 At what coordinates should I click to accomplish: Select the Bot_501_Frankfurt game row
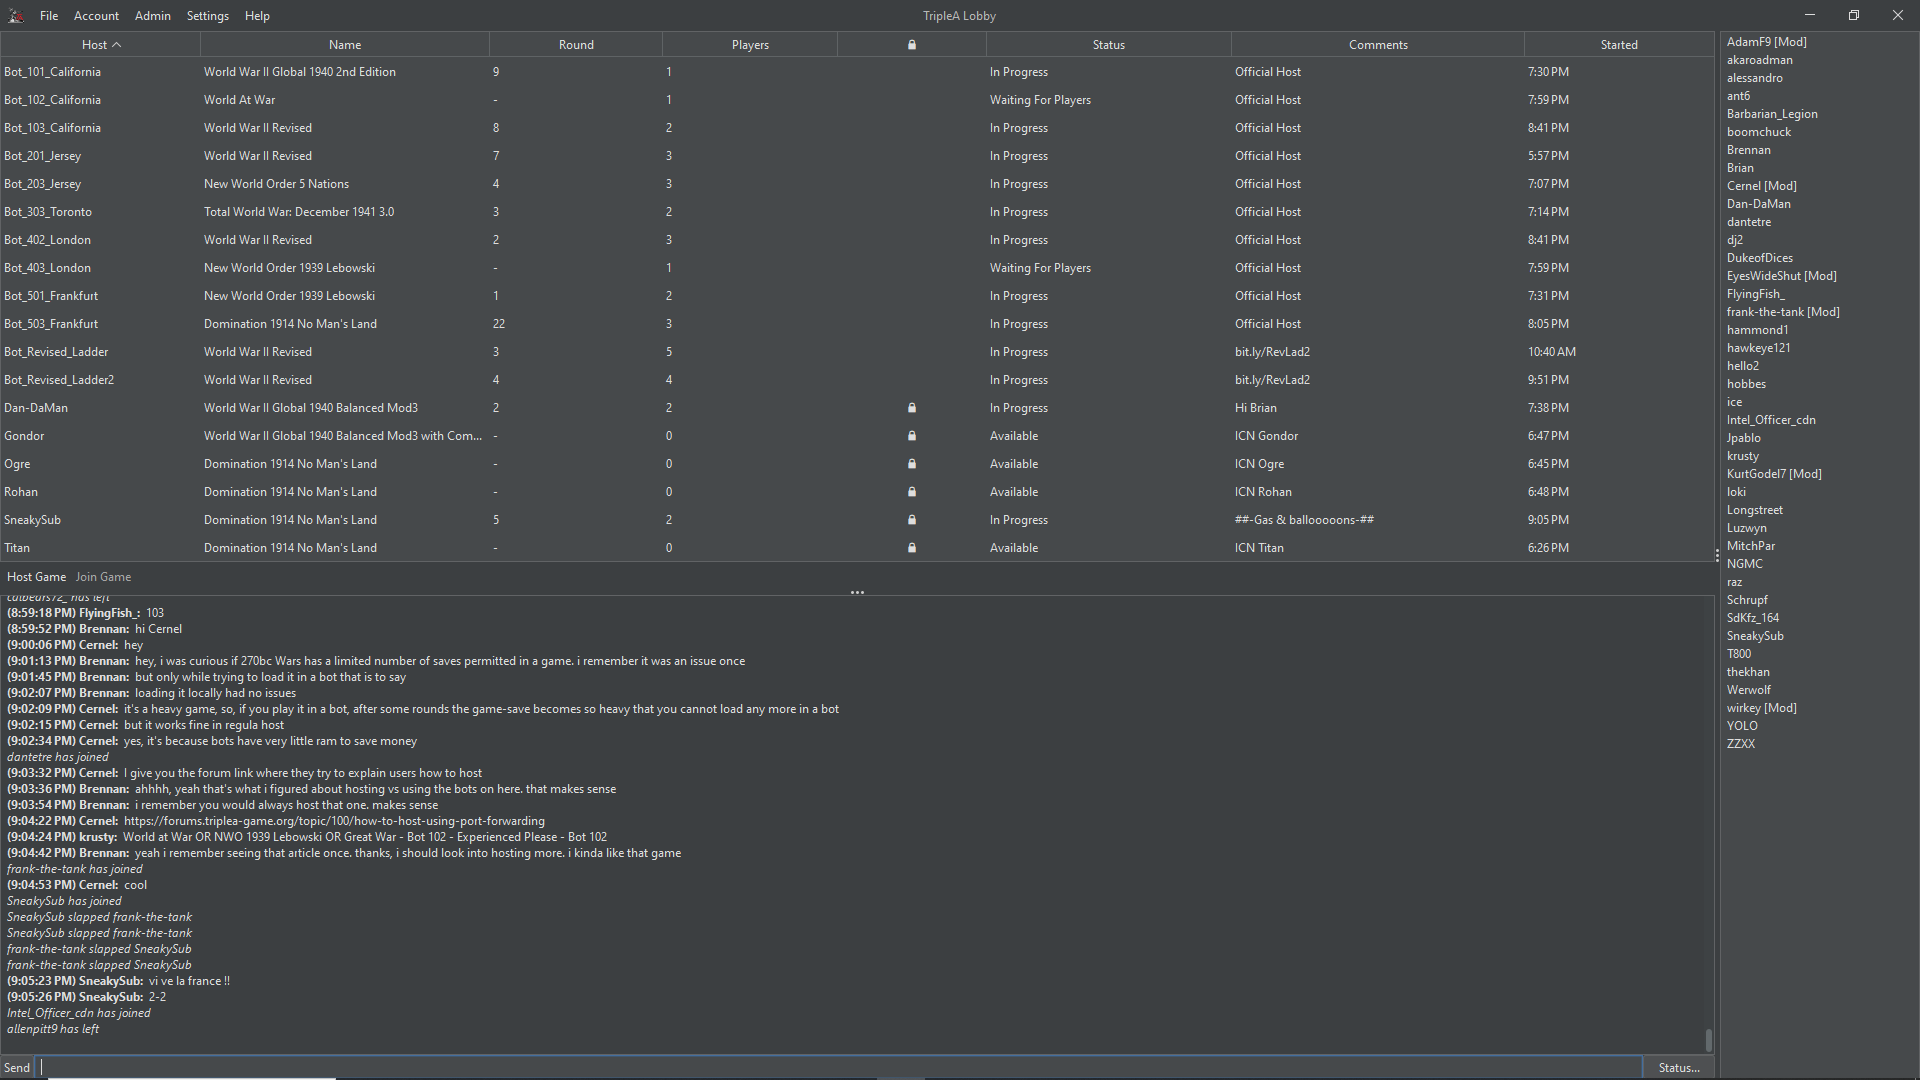point(857,296)
